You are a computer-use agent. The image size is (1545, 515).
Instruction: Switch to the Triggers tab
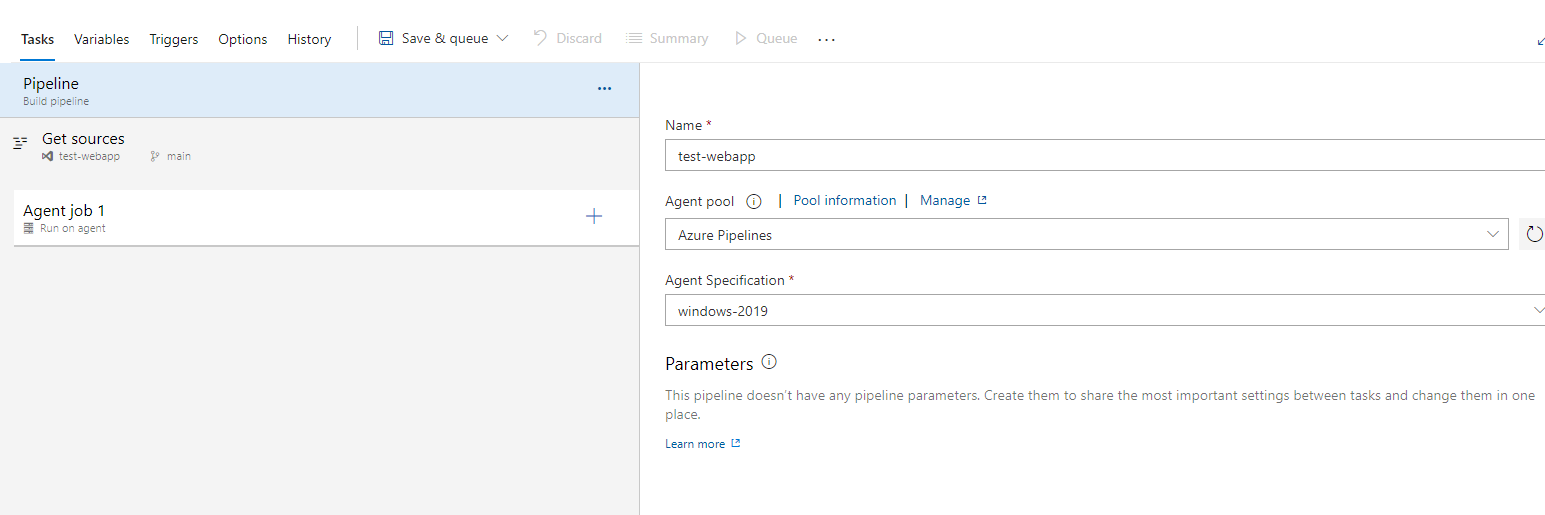pos(174,39)
